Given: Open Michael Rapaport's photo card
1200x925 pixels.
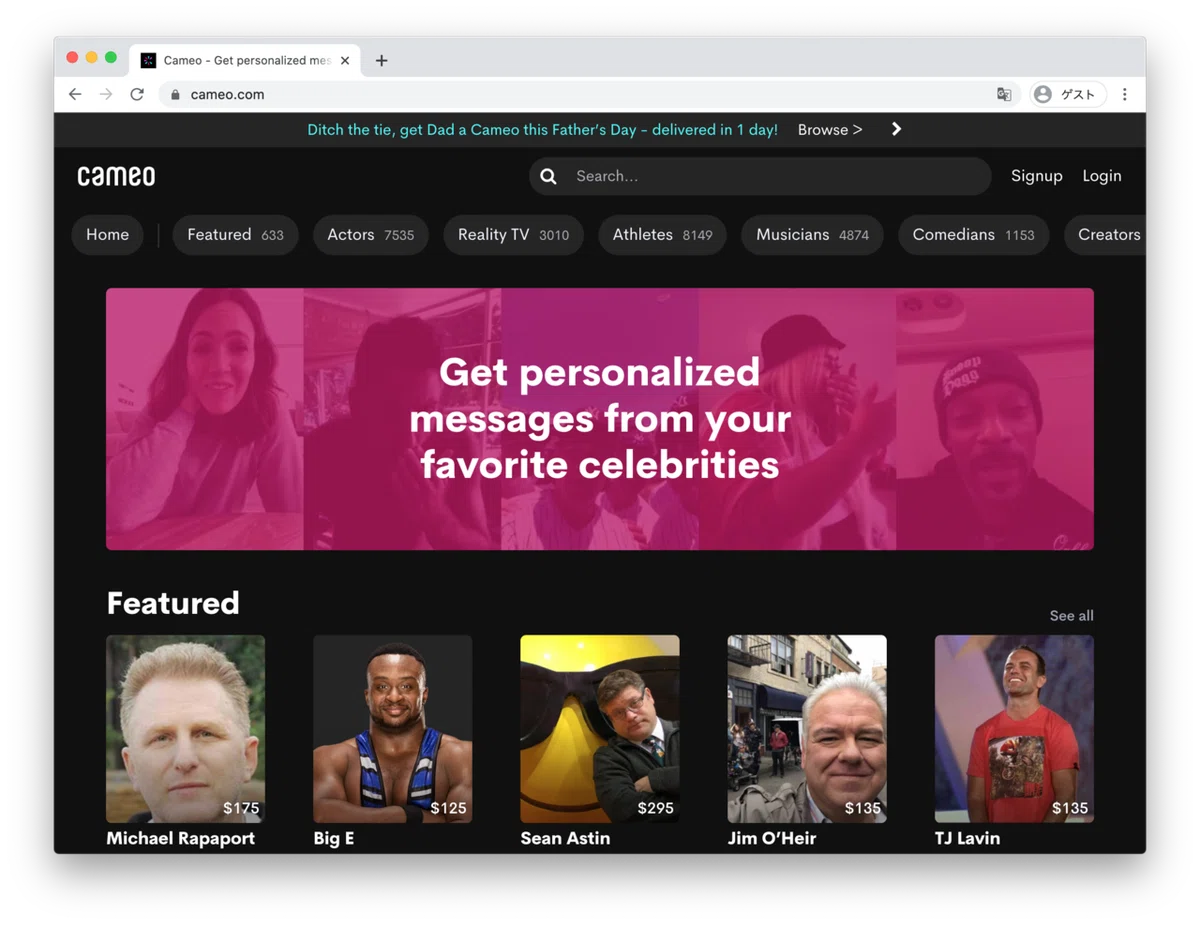Looking at the screenshot, I should coord(185,729).
